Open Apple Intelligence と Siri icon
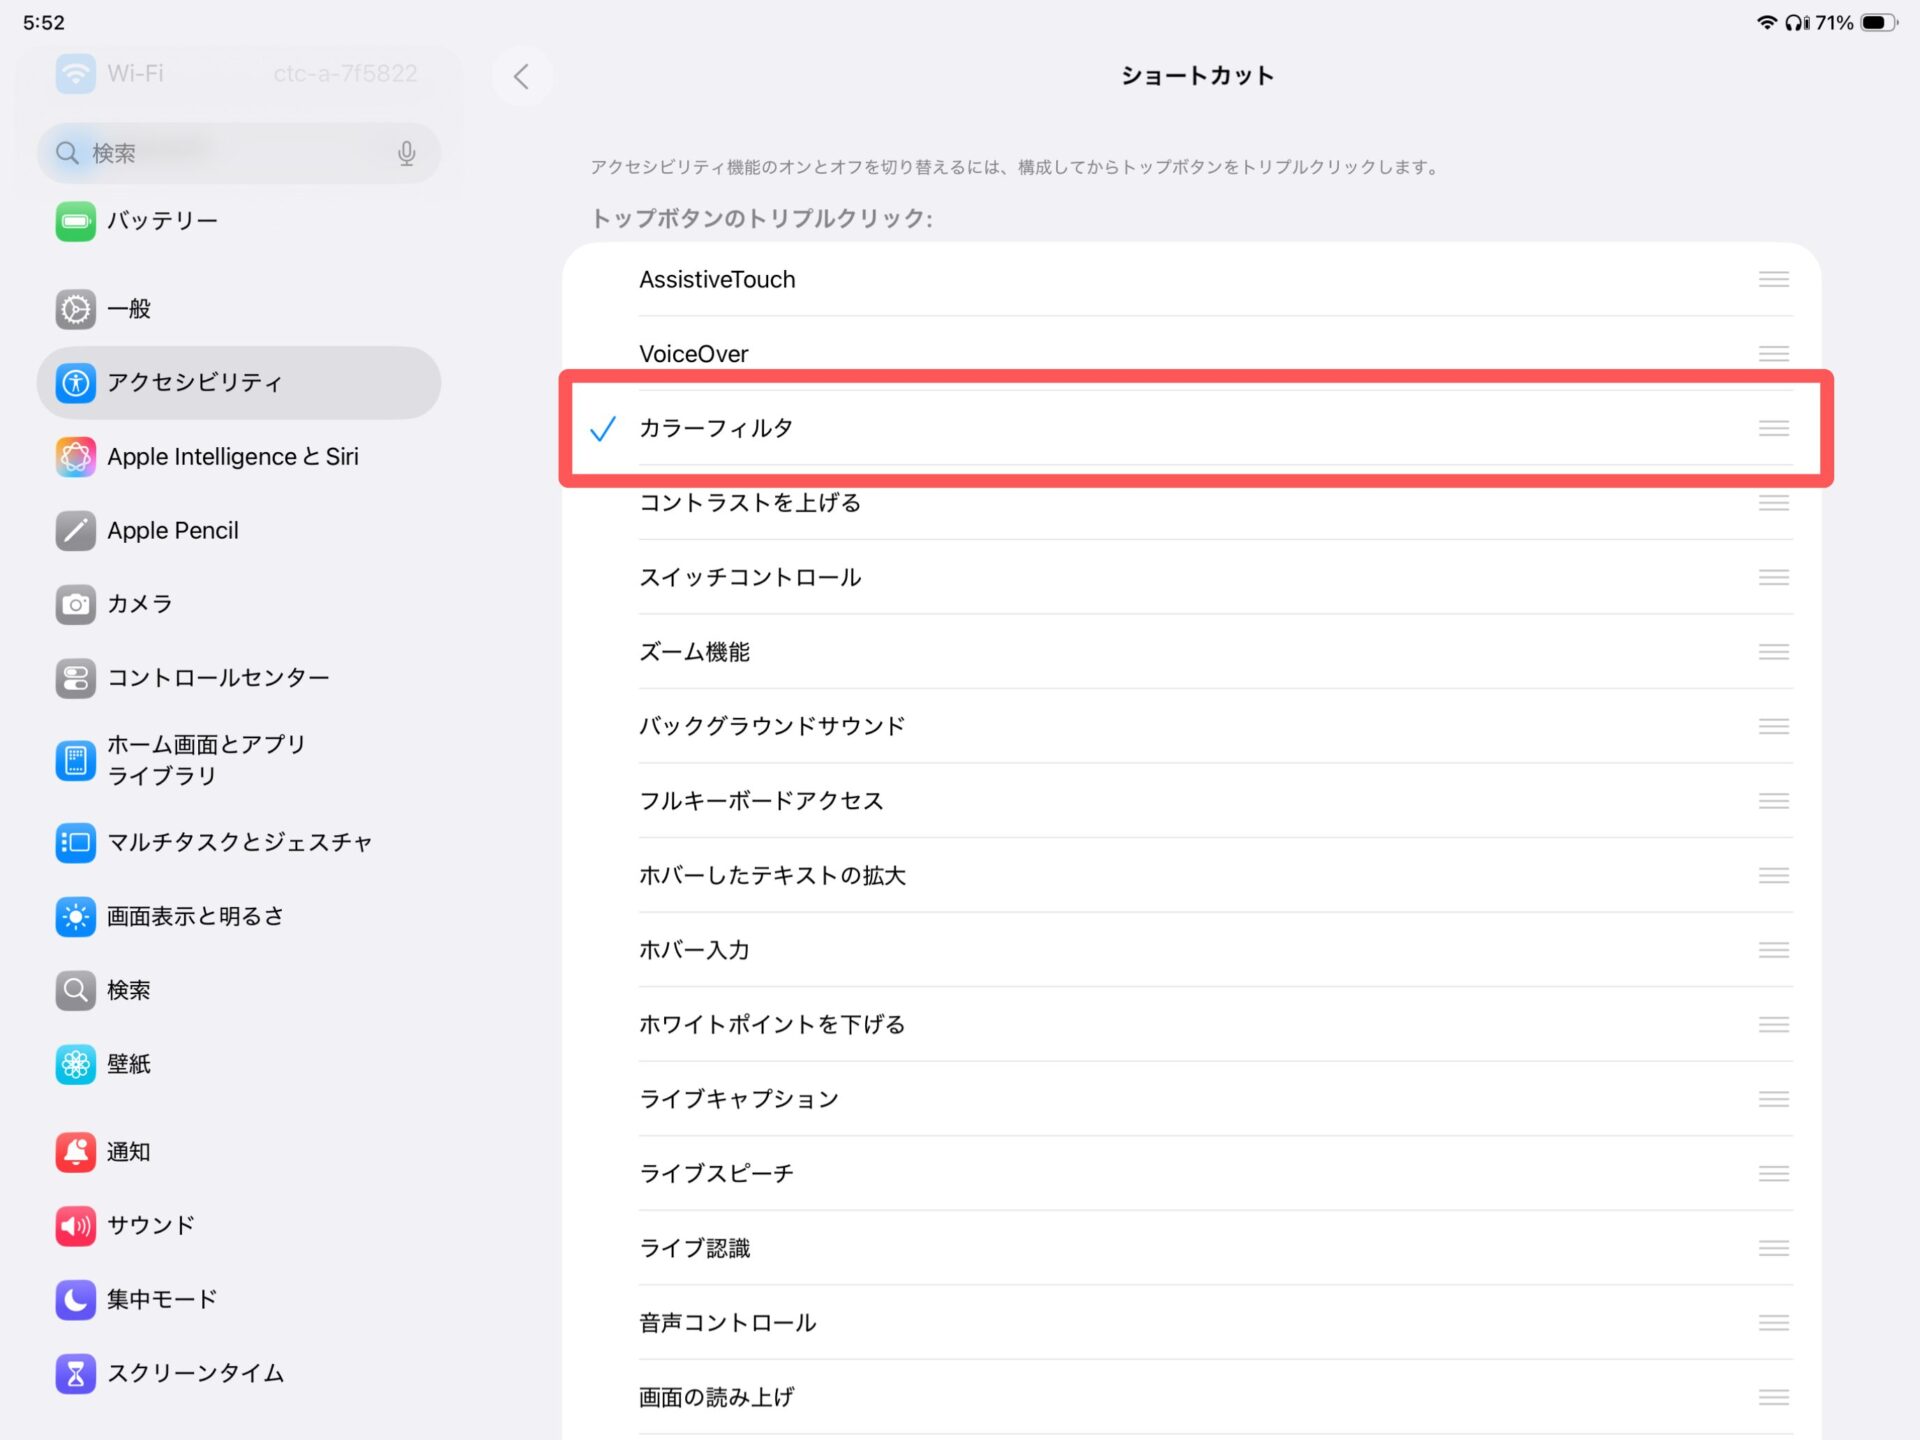Image resolution: width=1920 pixels, height=1440 pixels. [75, 457]
